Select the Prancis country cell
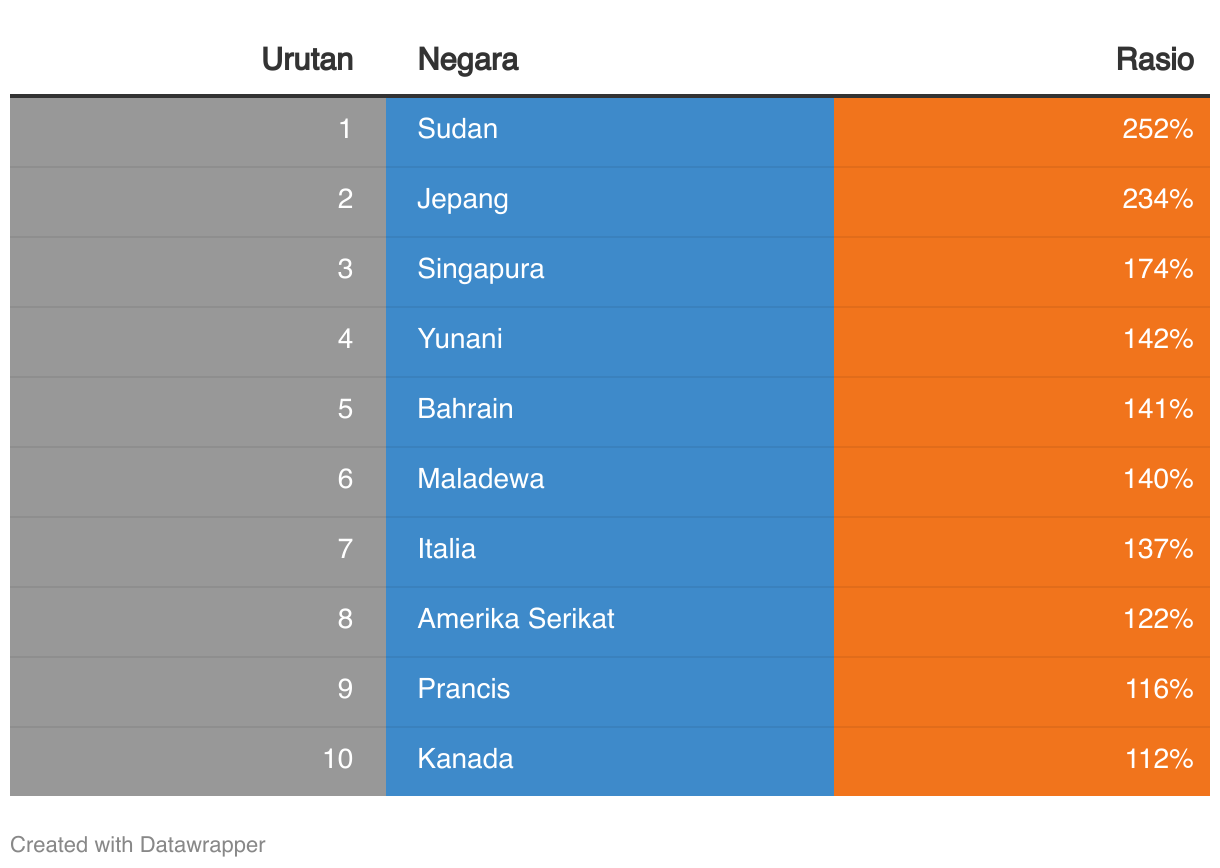This screenshot has height=868, width=1220. pos(609,691)
